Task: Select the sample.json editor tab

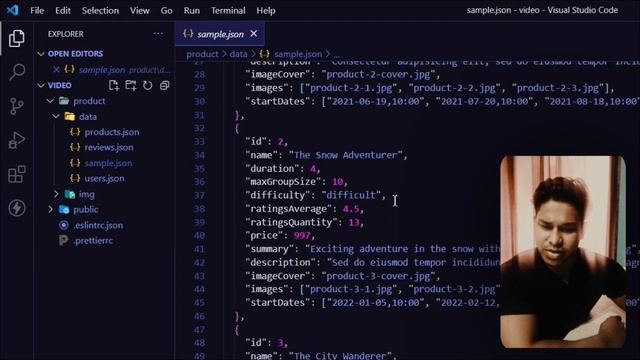Action: tap(220, 33)
